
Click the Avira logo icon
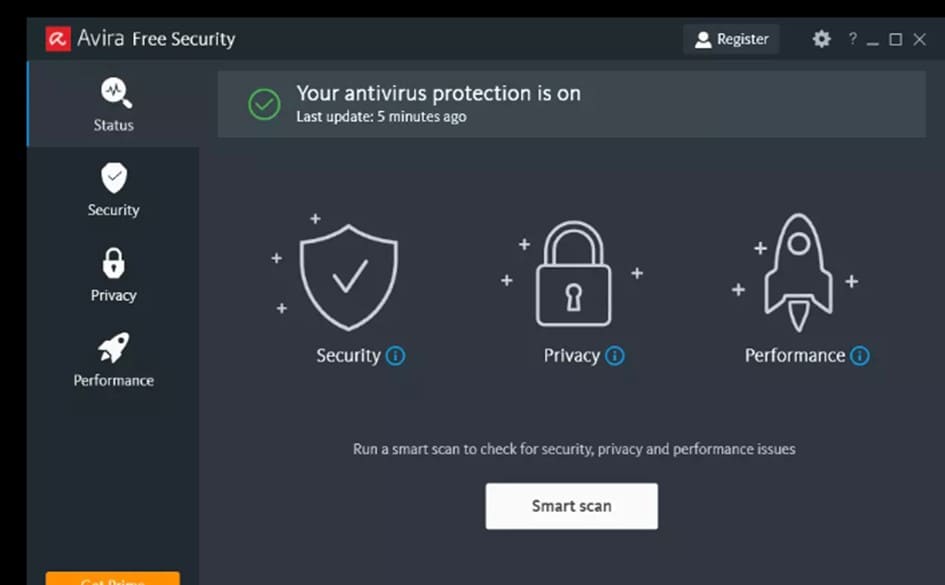click(x=57, y=38)
